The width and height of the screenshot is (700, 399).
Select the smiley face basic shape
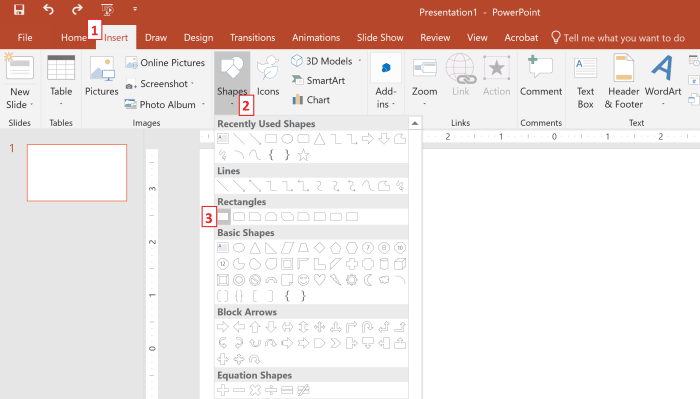303,280
